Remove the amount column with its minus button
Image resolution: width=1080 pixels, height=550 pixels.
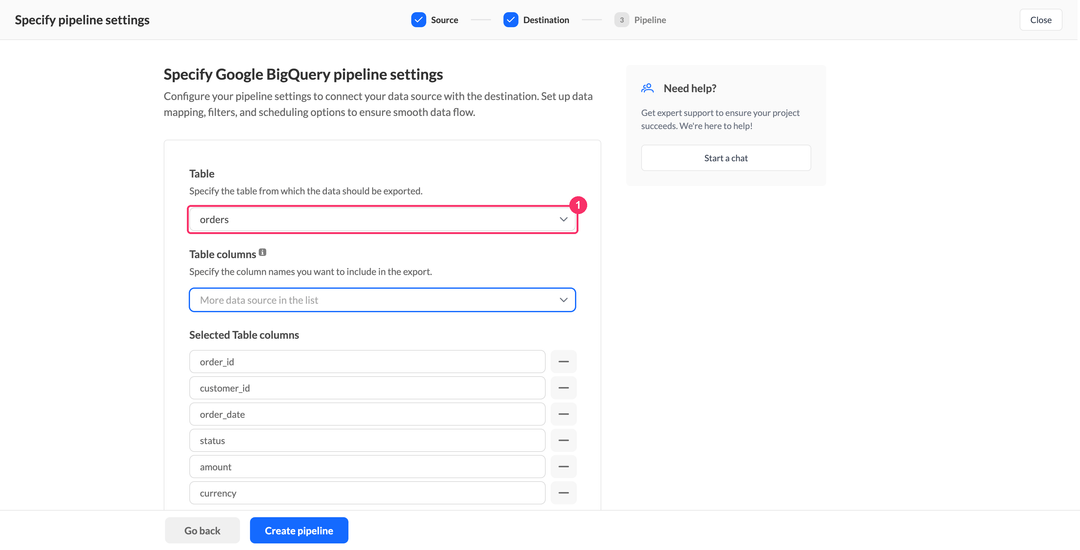pyautogui.click(x=563, y=467)
